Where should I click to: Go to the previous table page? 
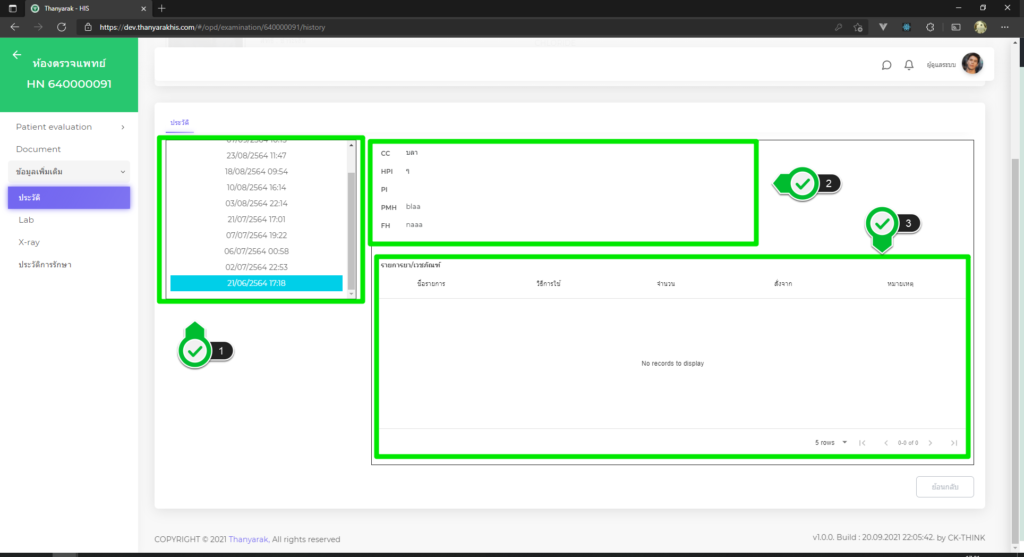click(x=885, y=443)
